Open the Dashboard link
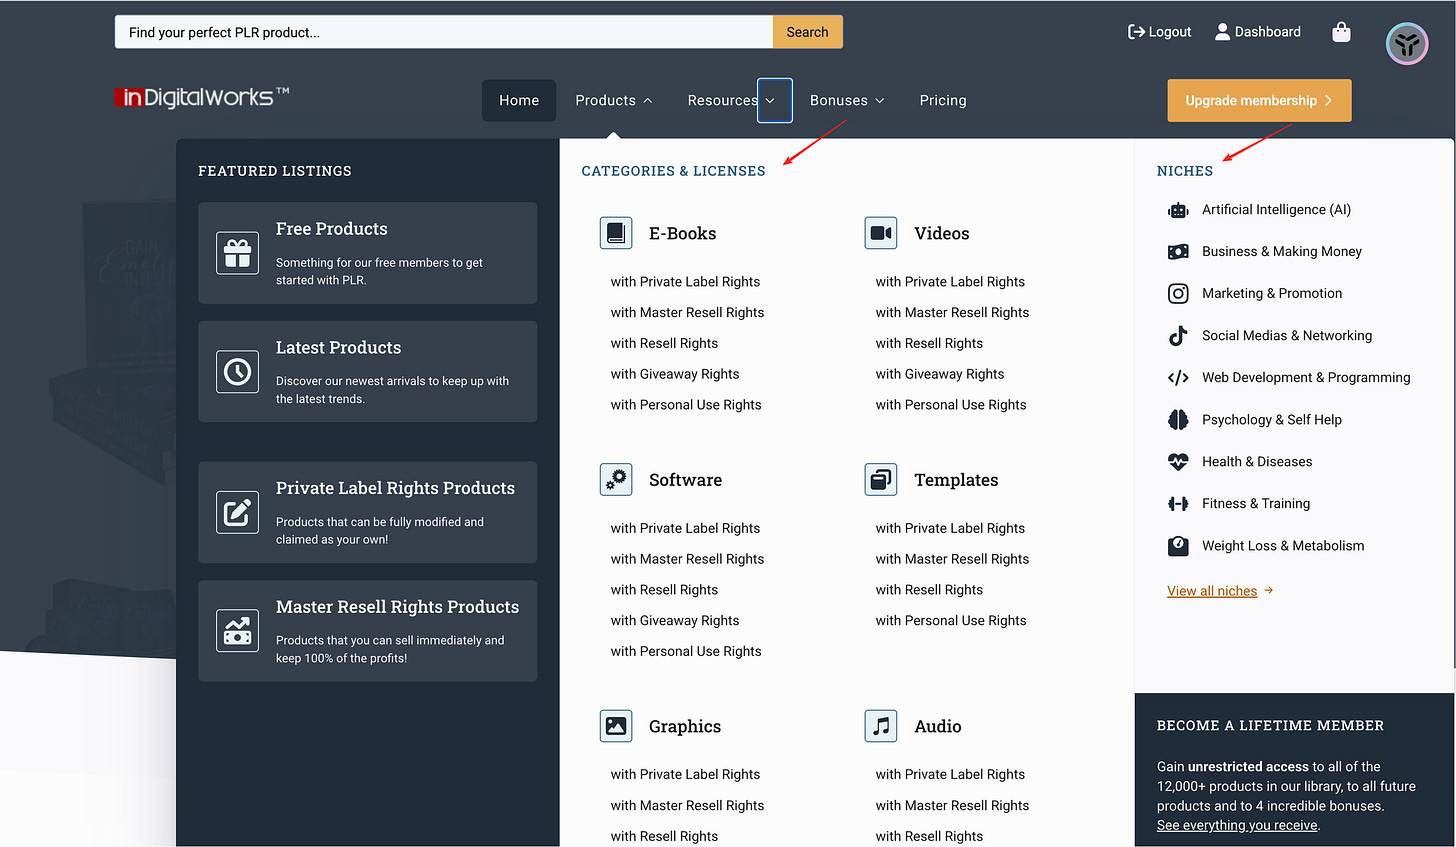 pyautogui.click(x=1258, y=32)
